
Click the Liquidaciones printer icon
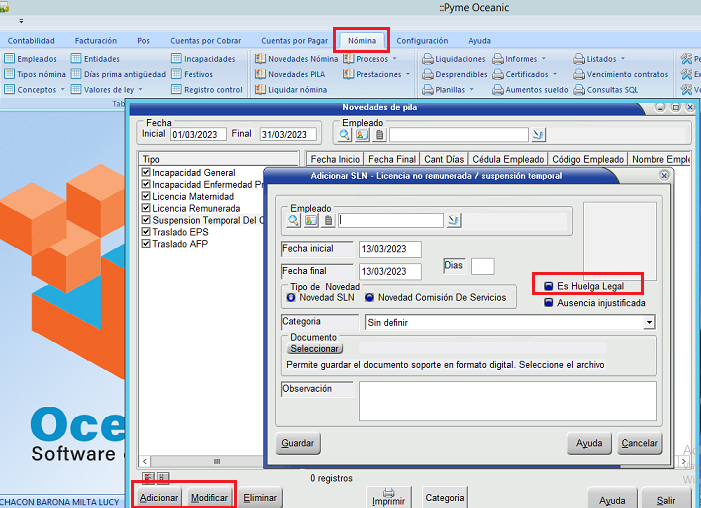[427, 59]
